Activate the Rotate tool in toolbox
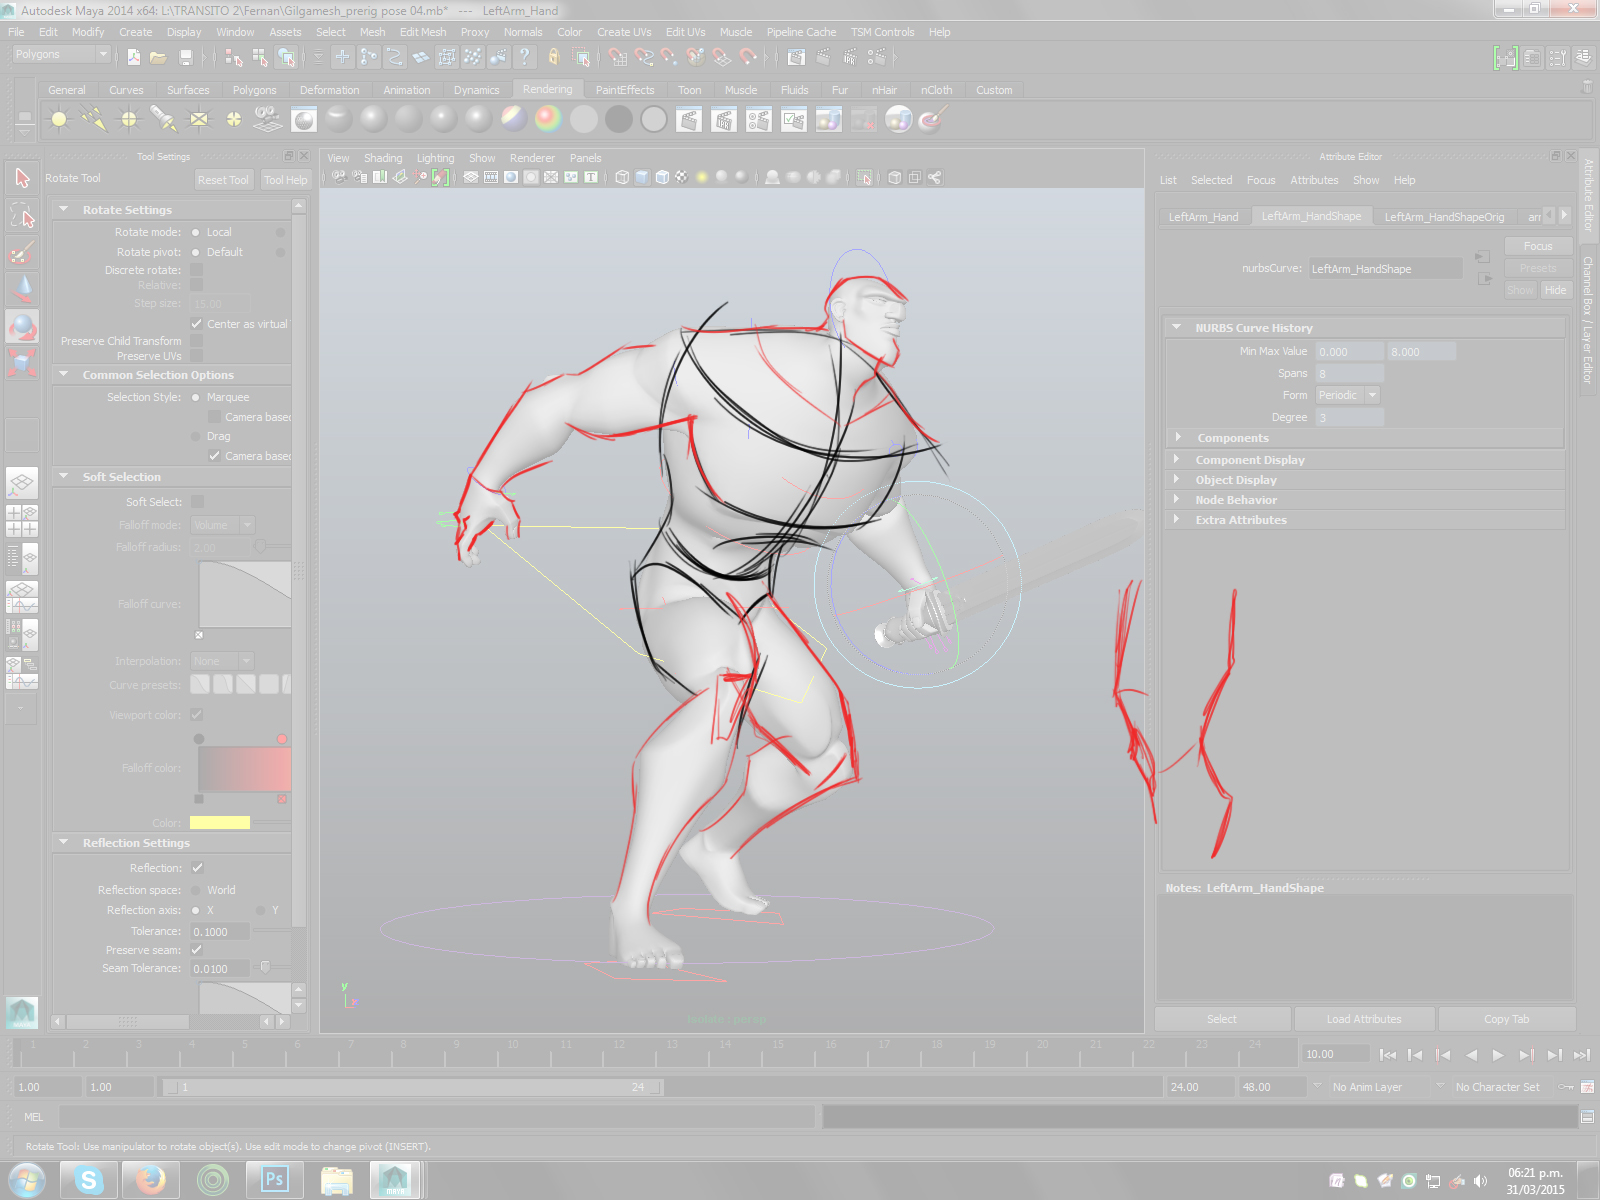Viewport: 1600px width, 1200px height. [22, 326]
